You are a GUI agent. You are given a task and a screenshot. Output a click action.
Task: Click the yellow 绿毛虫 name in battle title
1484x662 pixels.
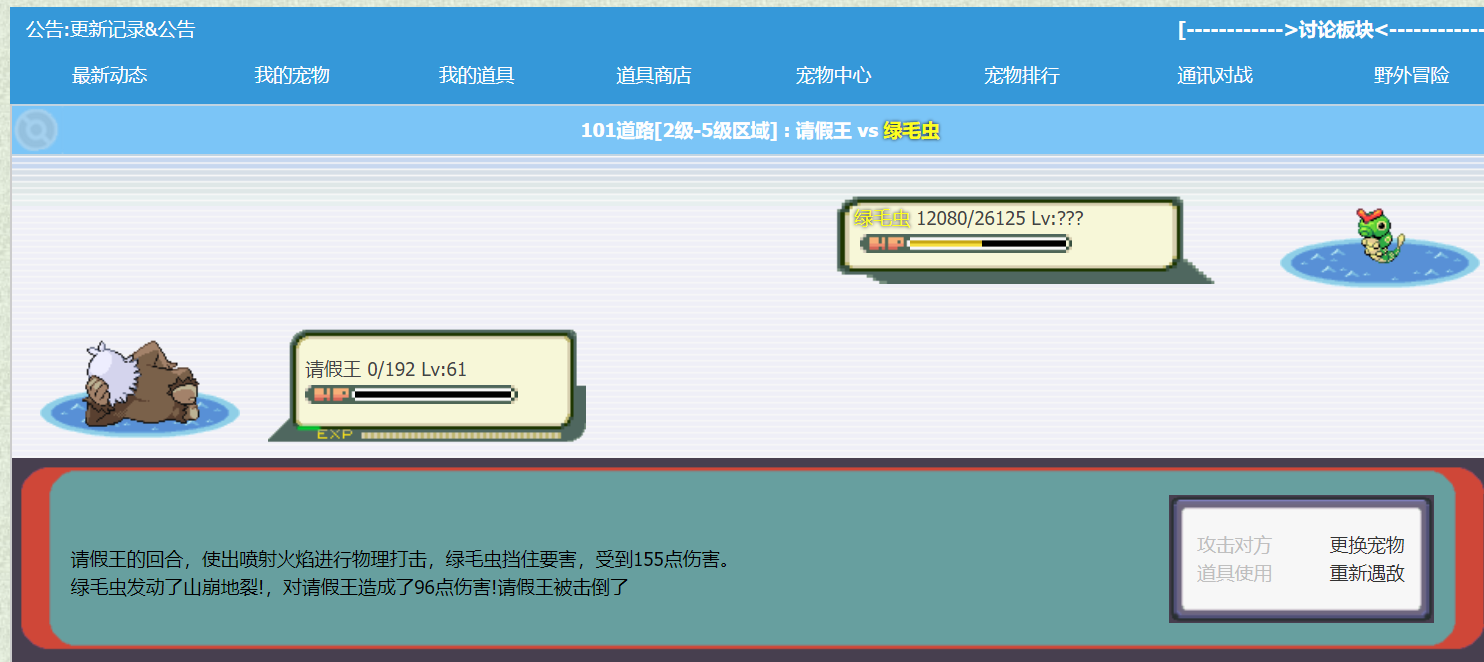pyautogui.click(x=912, y=131)
